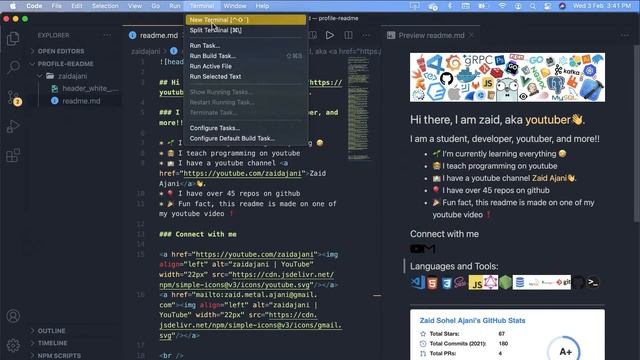Choose New Terminal from Terminal menu

(x=246, y=20)
